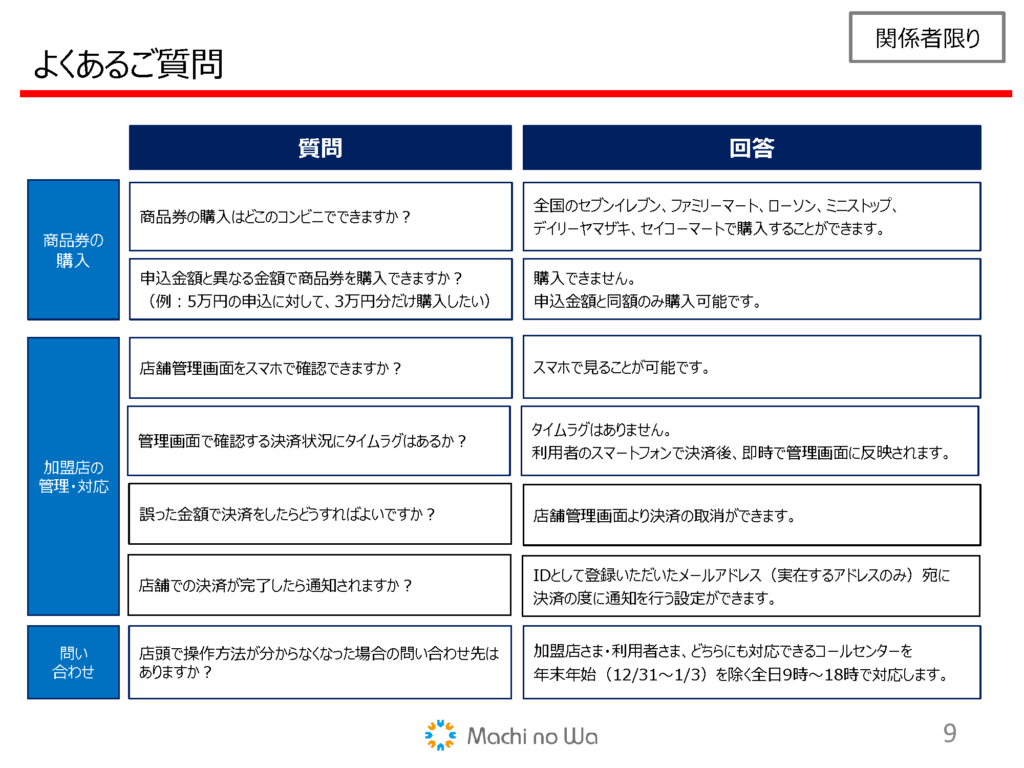Select question about 店頭での操作方法問い合わせ先
The image size is (1024, 768).
(x=320, y=662)
